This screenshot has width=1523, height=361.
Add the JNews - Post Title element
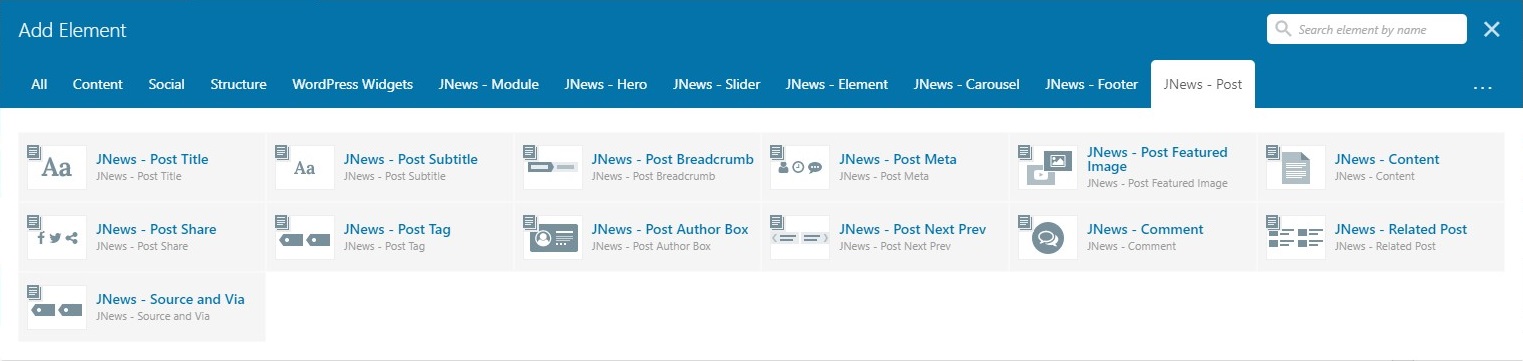click(142, 168)
